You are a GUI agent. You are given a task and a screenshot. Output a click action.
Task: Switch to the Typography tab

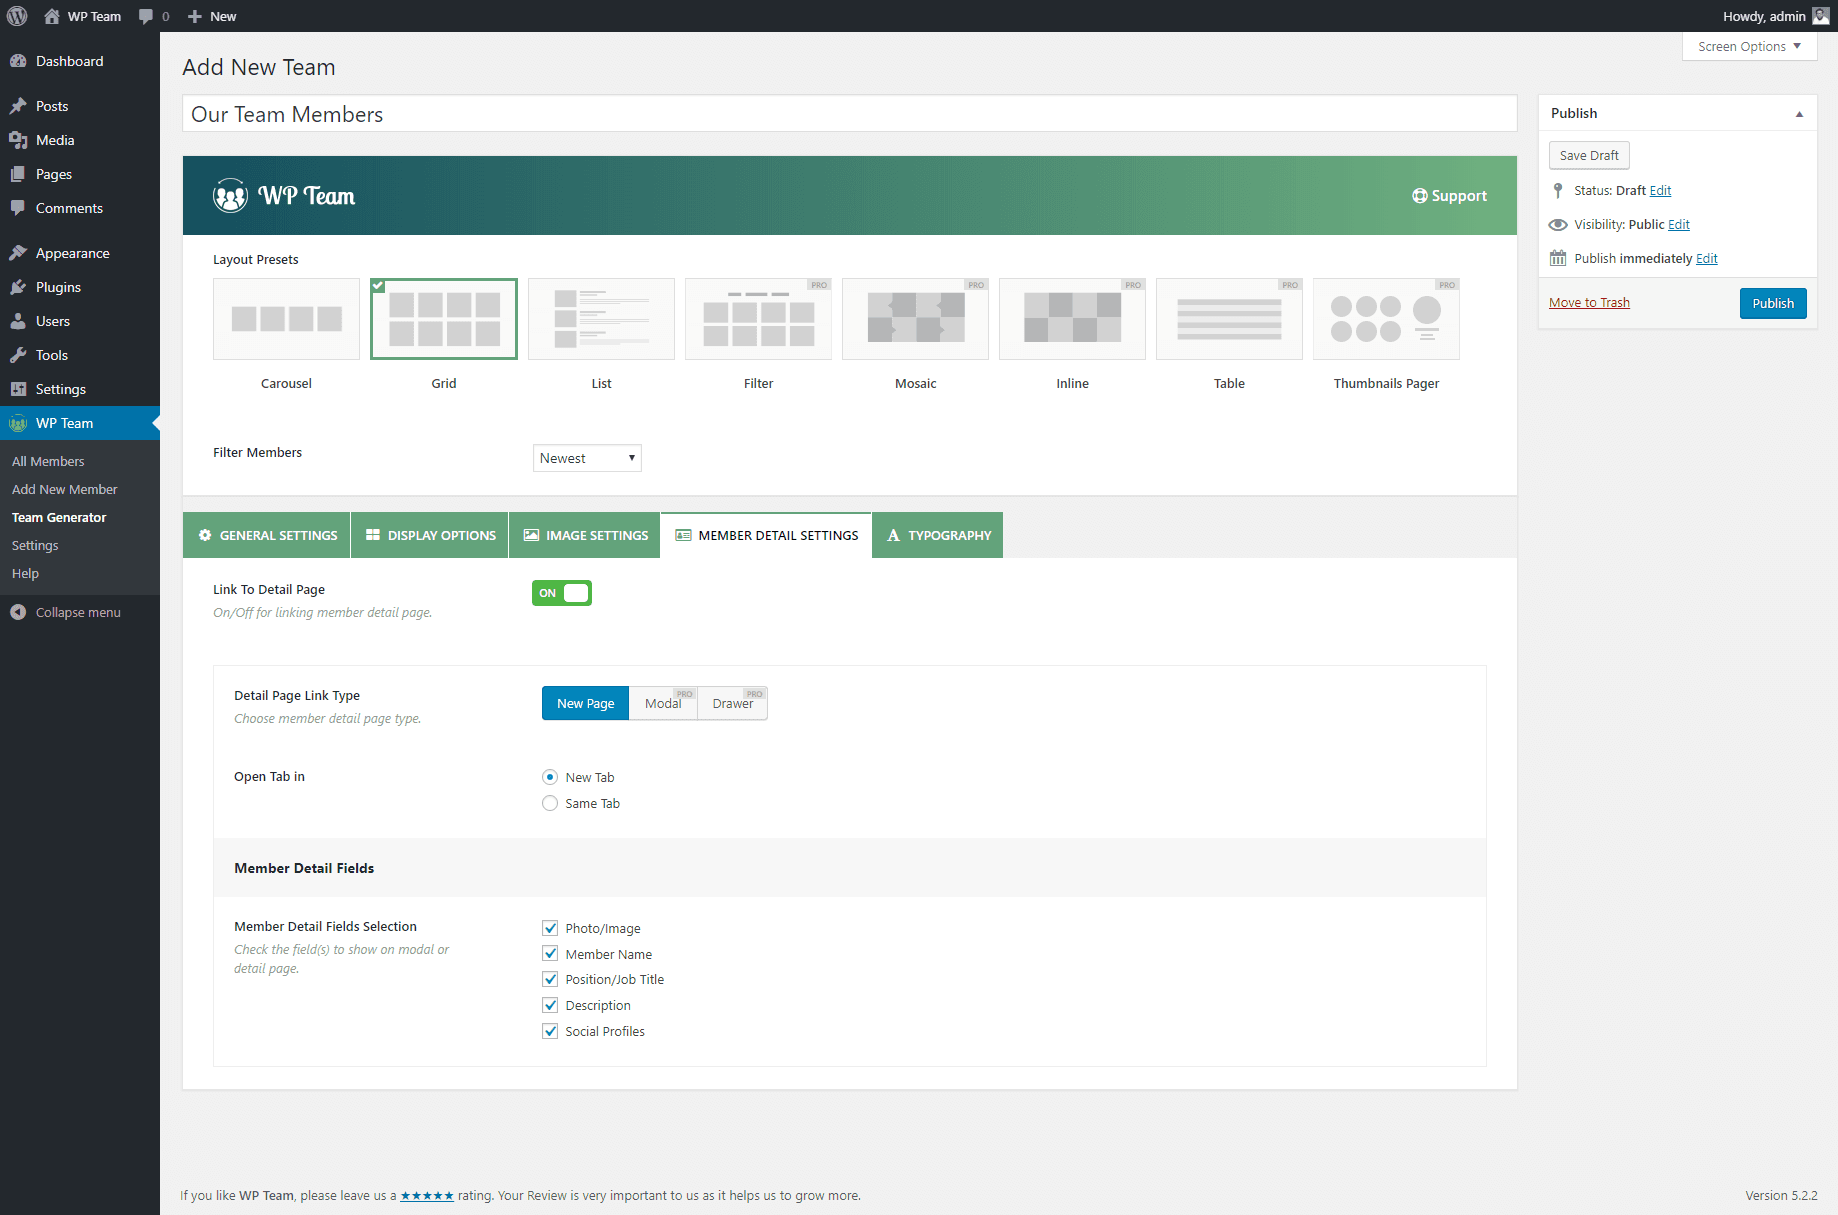(938, 535)
